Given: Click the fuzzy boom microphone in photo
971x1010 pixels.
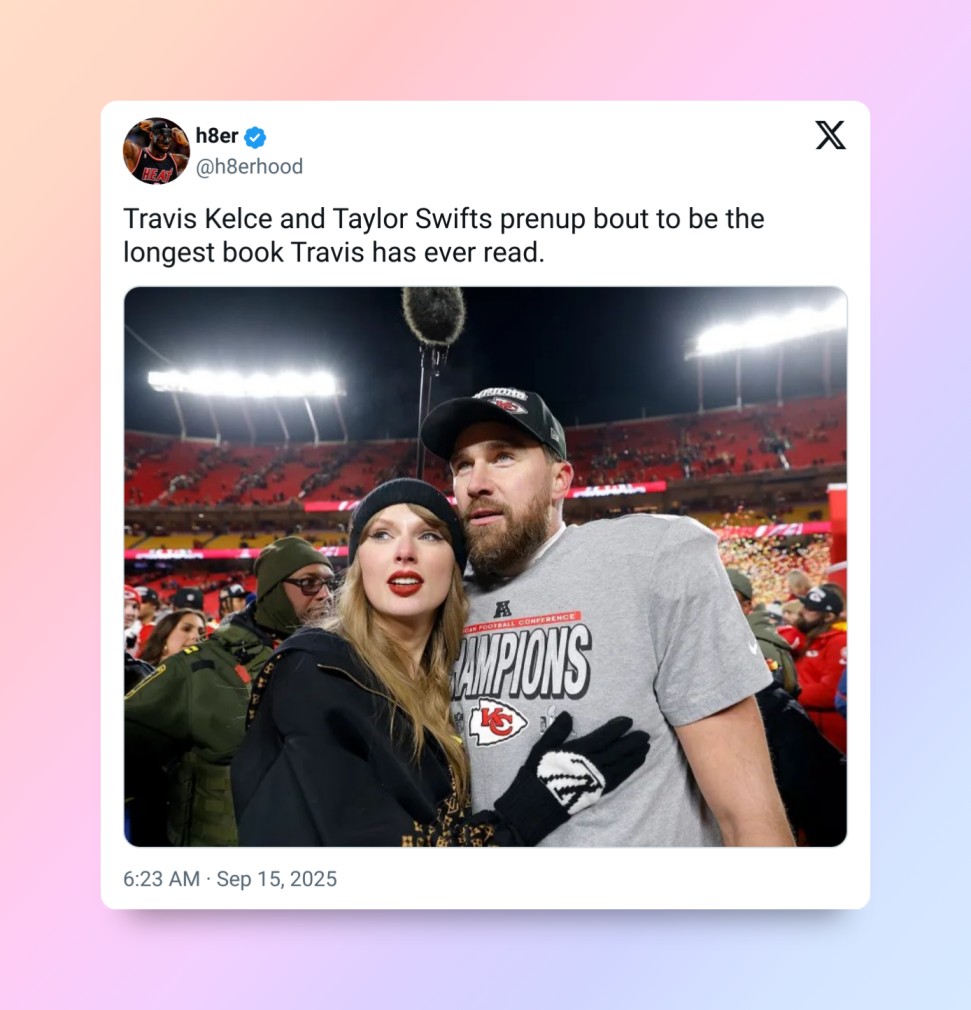Looking at the screenshot, I should pyautogui.click(x=434, y=316).
